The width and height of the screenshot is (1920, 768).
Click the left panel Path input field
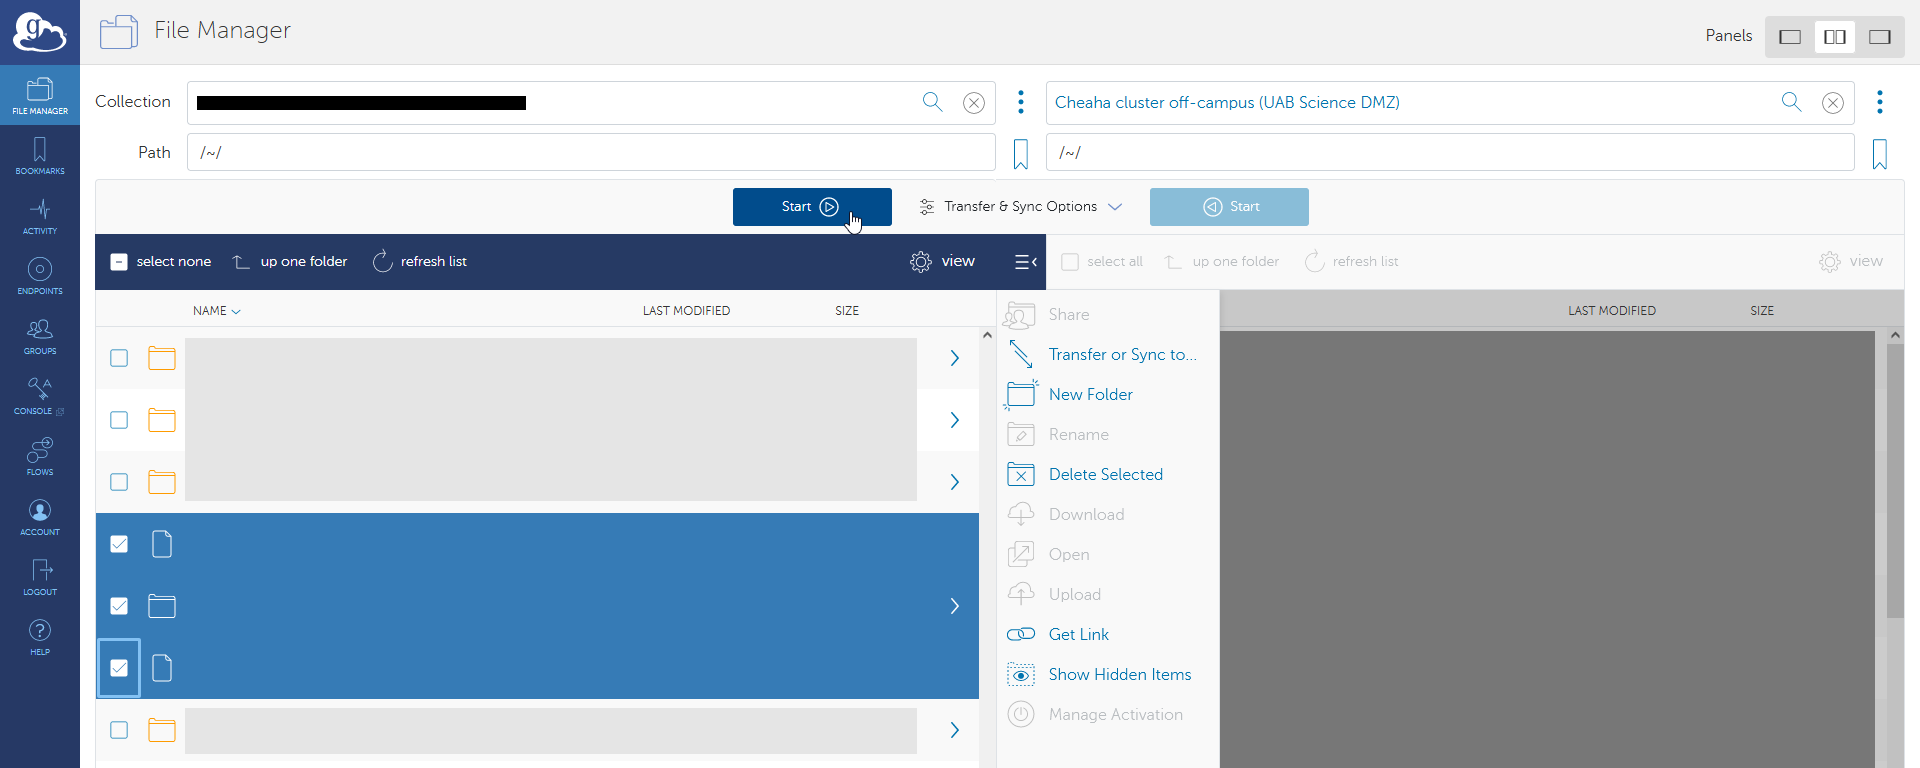point(590,153)
